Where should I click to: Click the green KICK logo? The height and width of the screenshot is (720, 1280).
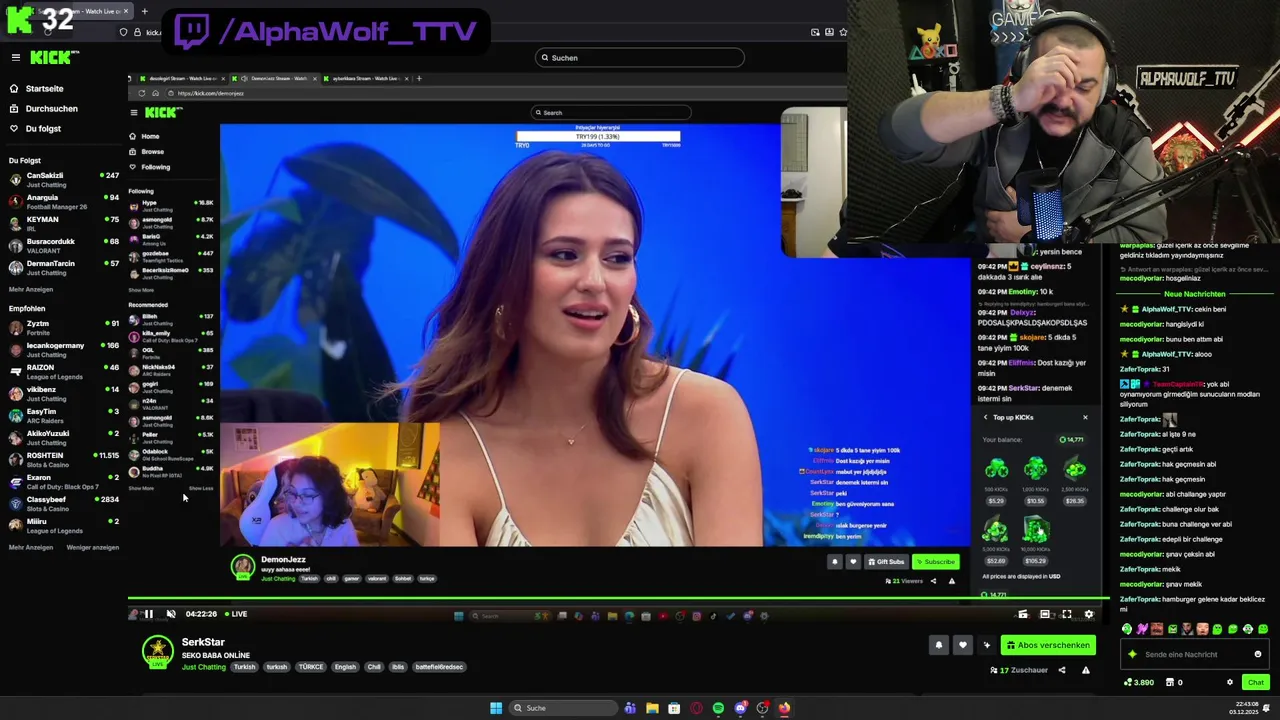pyautogui.click(x=50, y=58)
